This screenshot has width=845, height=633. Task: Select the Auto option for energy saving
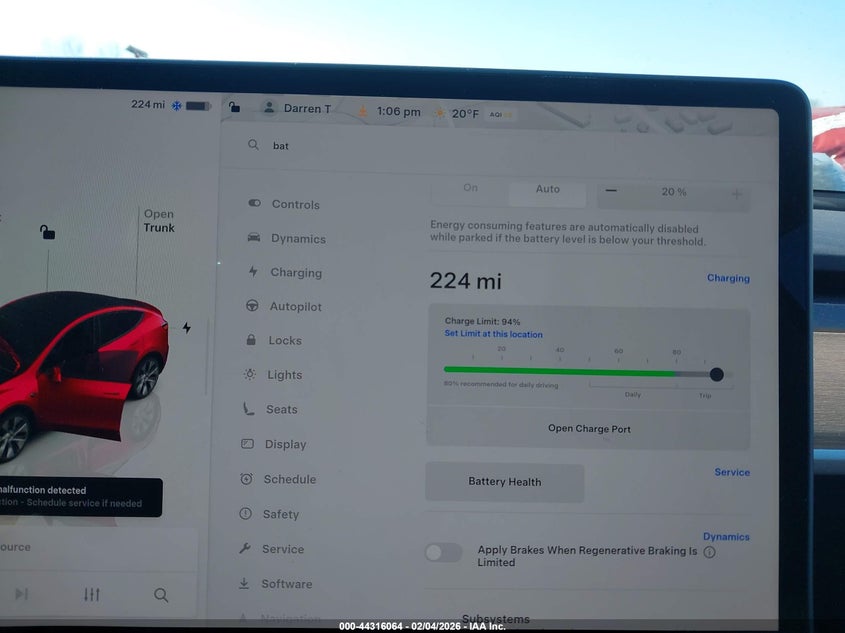547,189
